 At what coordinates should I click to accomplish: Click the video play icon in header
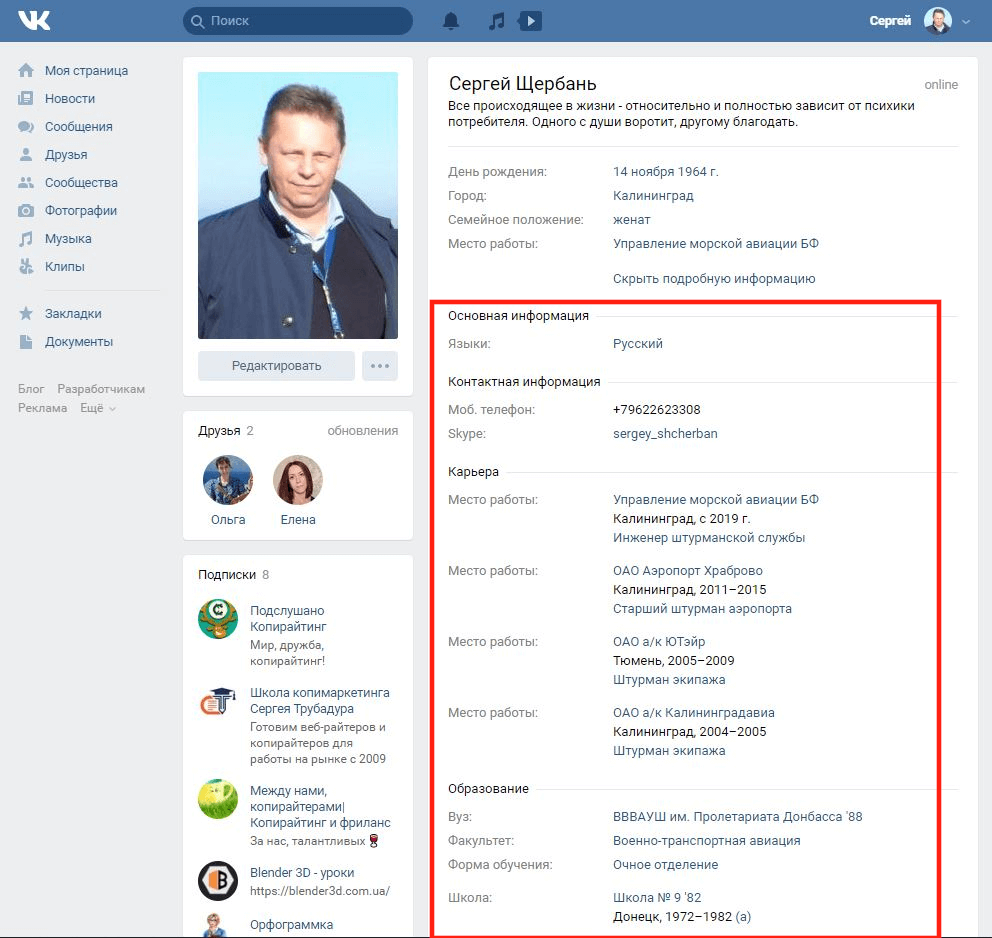(530, 21)
